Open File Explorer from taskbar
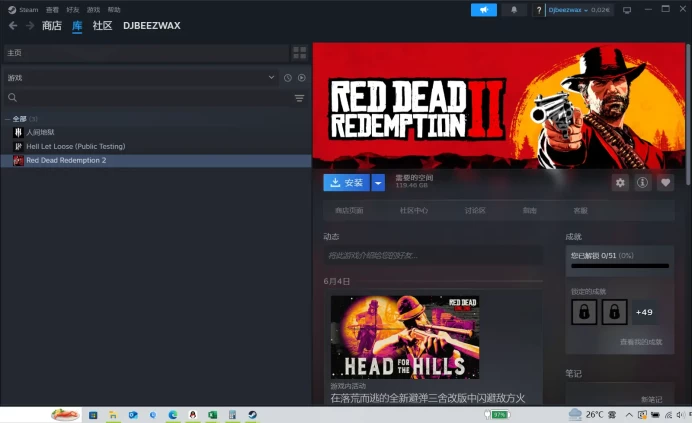This screenshot has height=423, width=692. (x=113, y=415)
